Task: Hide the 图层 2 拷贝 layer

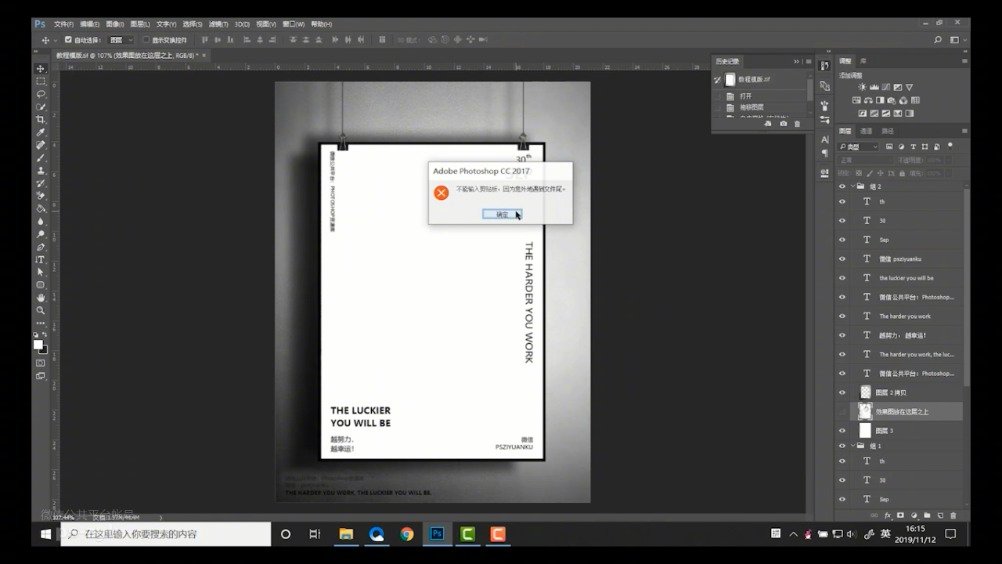Action: (842, 392)
